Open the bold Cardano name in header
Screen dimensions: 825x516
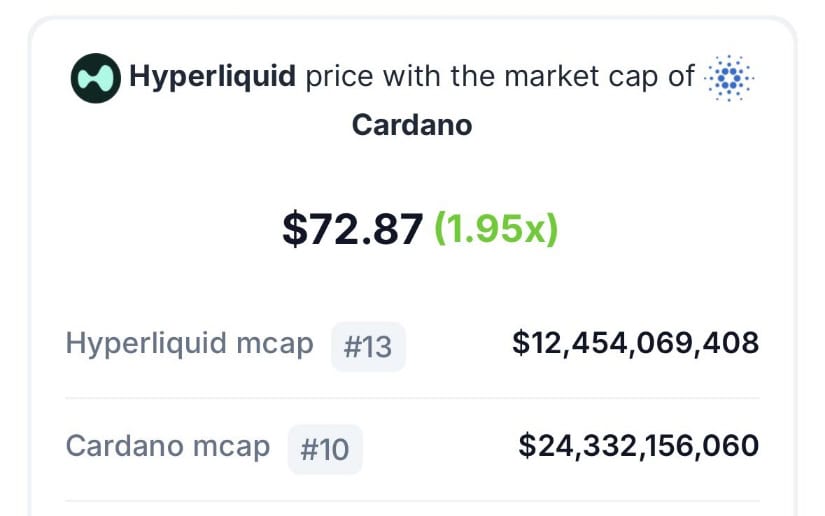[412, 125]
